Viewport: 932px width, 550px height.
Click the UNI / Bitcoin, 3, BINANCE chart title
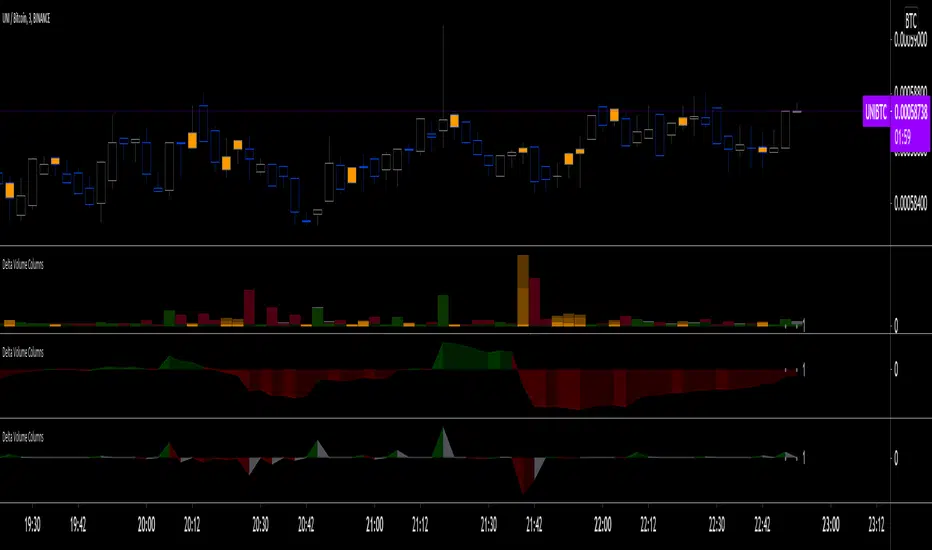26,19
